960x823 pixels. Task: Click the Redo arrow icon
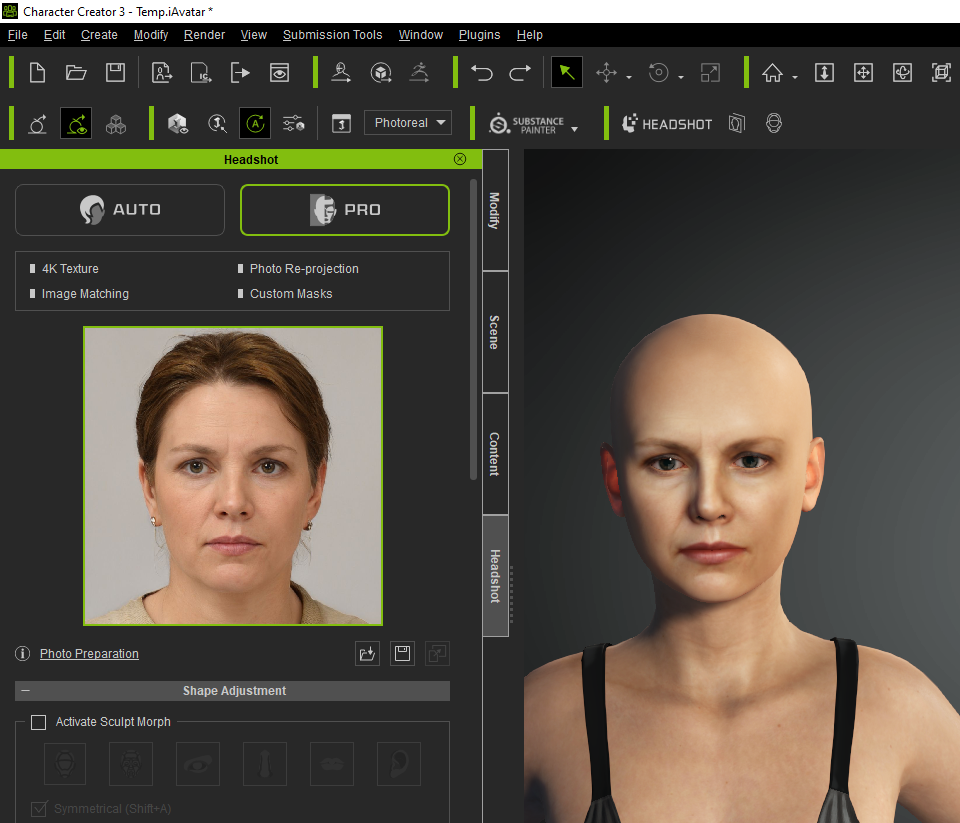(x=520, y=73)
